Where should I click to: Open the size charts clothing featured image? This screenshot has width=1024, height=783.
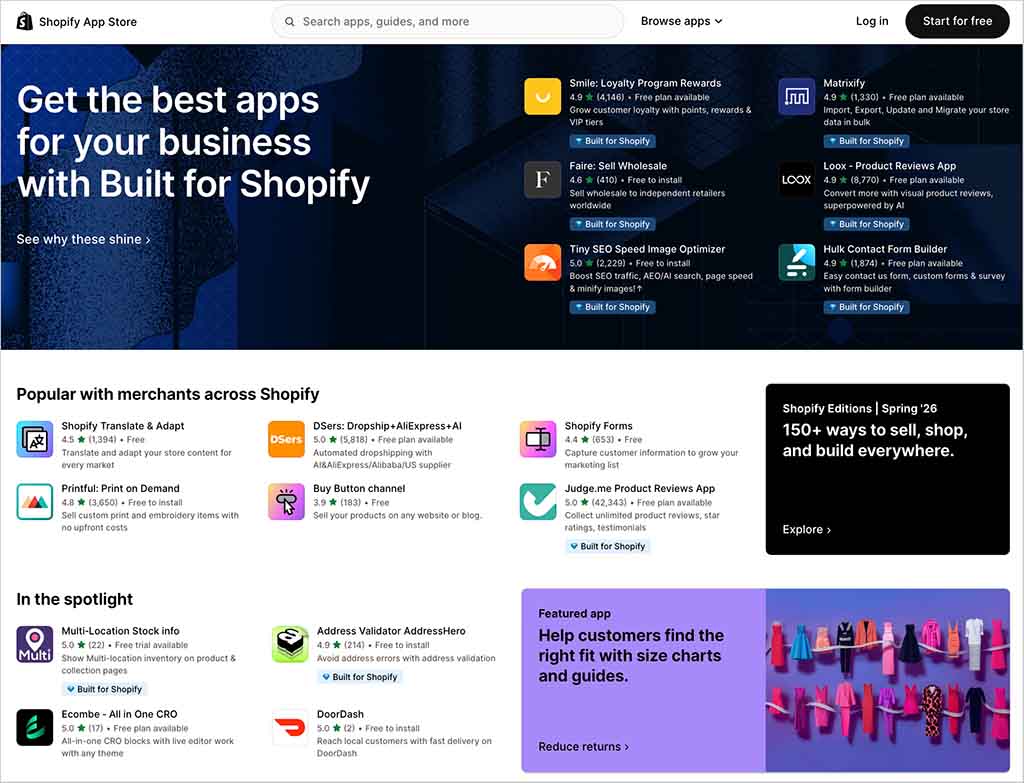click(888, 680)
